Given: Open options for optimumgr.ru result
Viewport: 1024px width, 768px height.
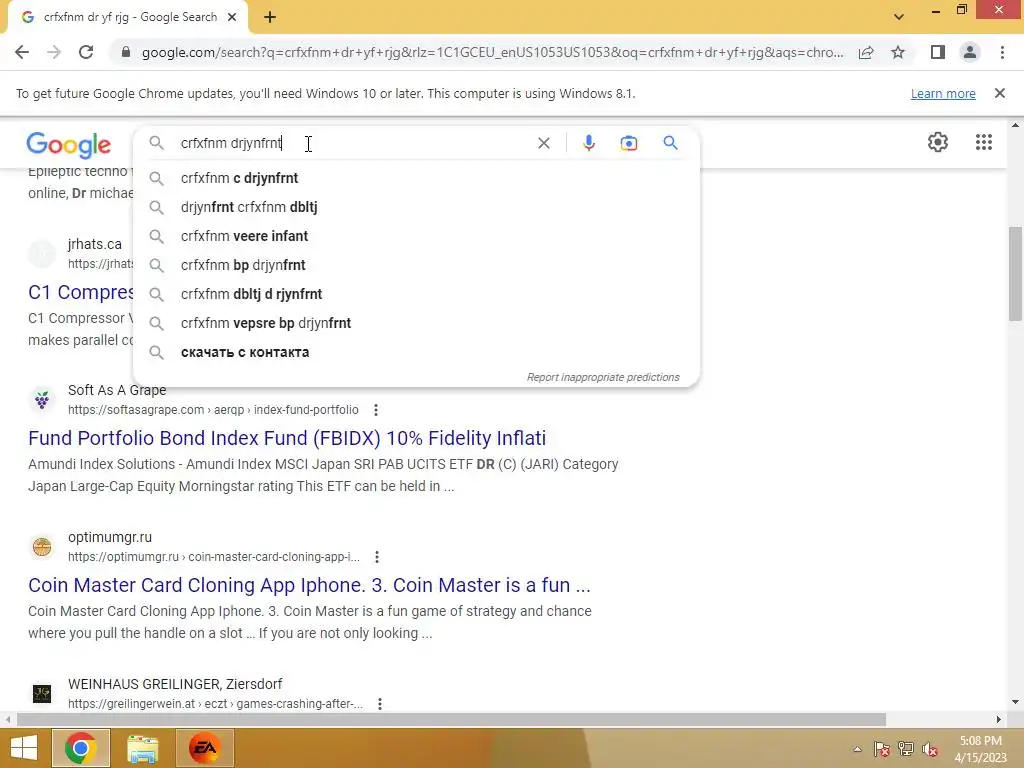Looking at the screenshot, I should coord(377,557).
